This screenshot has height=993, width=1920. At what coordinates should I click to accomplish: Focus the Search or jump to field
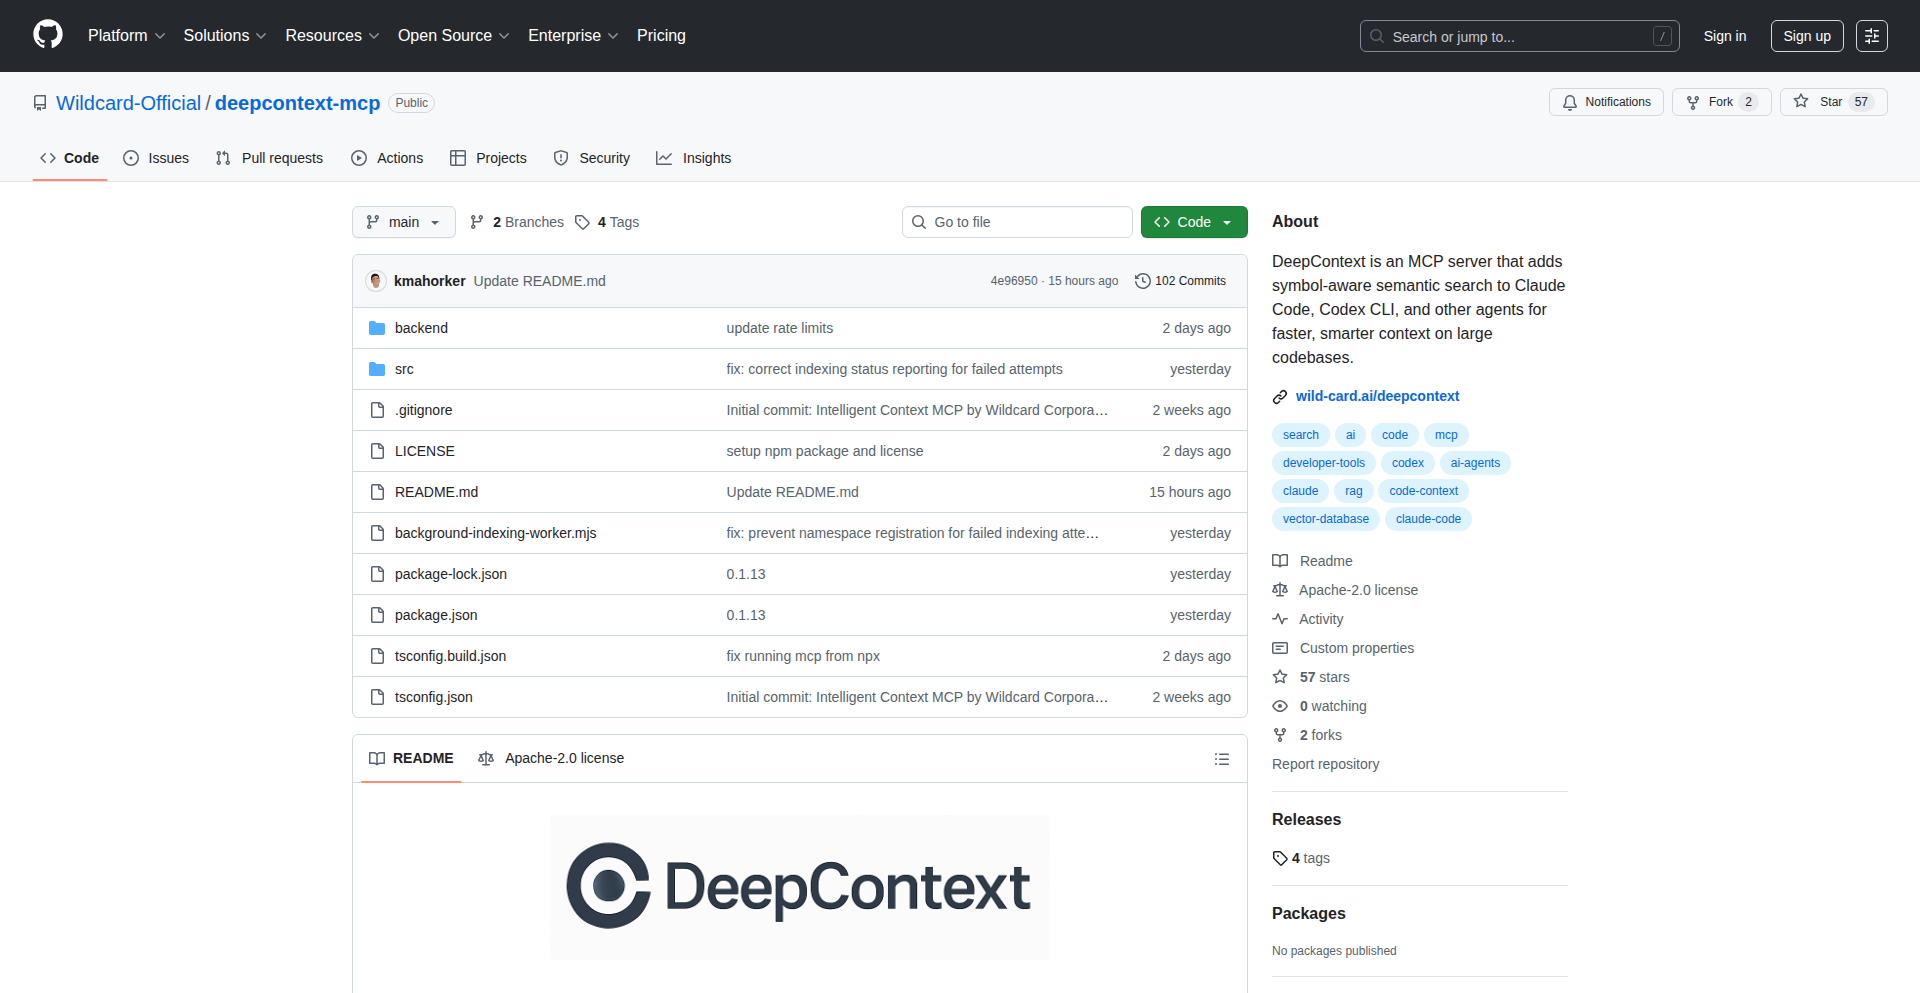[1519, 36]
